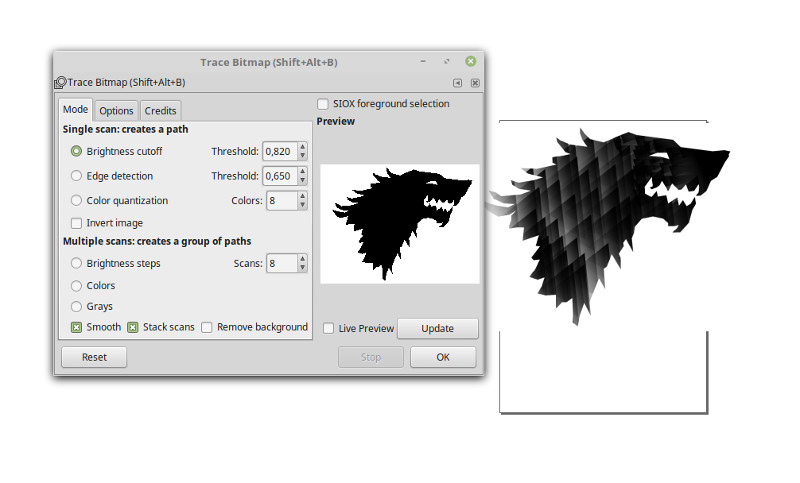Select Color quantization radio option
This screenshot has height=483, width=800.
76,200
